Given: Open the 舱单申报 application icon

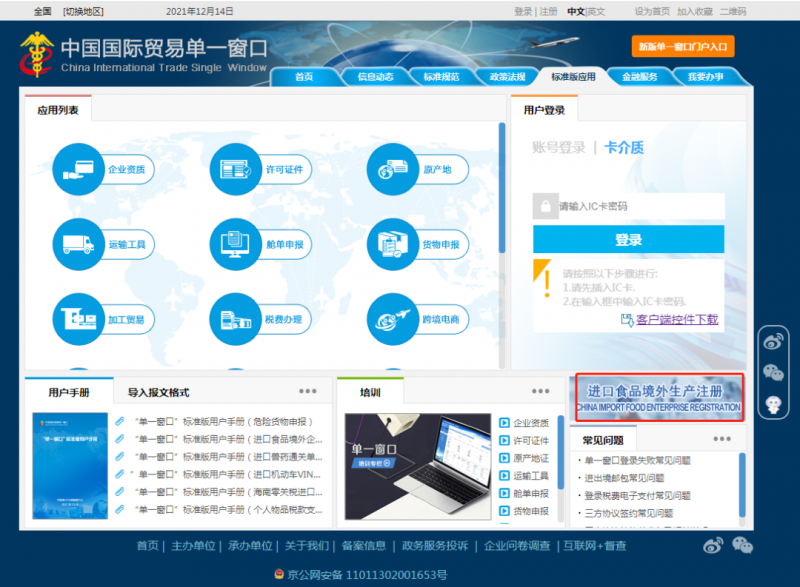Looking at the screenshot, I should (236, 244).
